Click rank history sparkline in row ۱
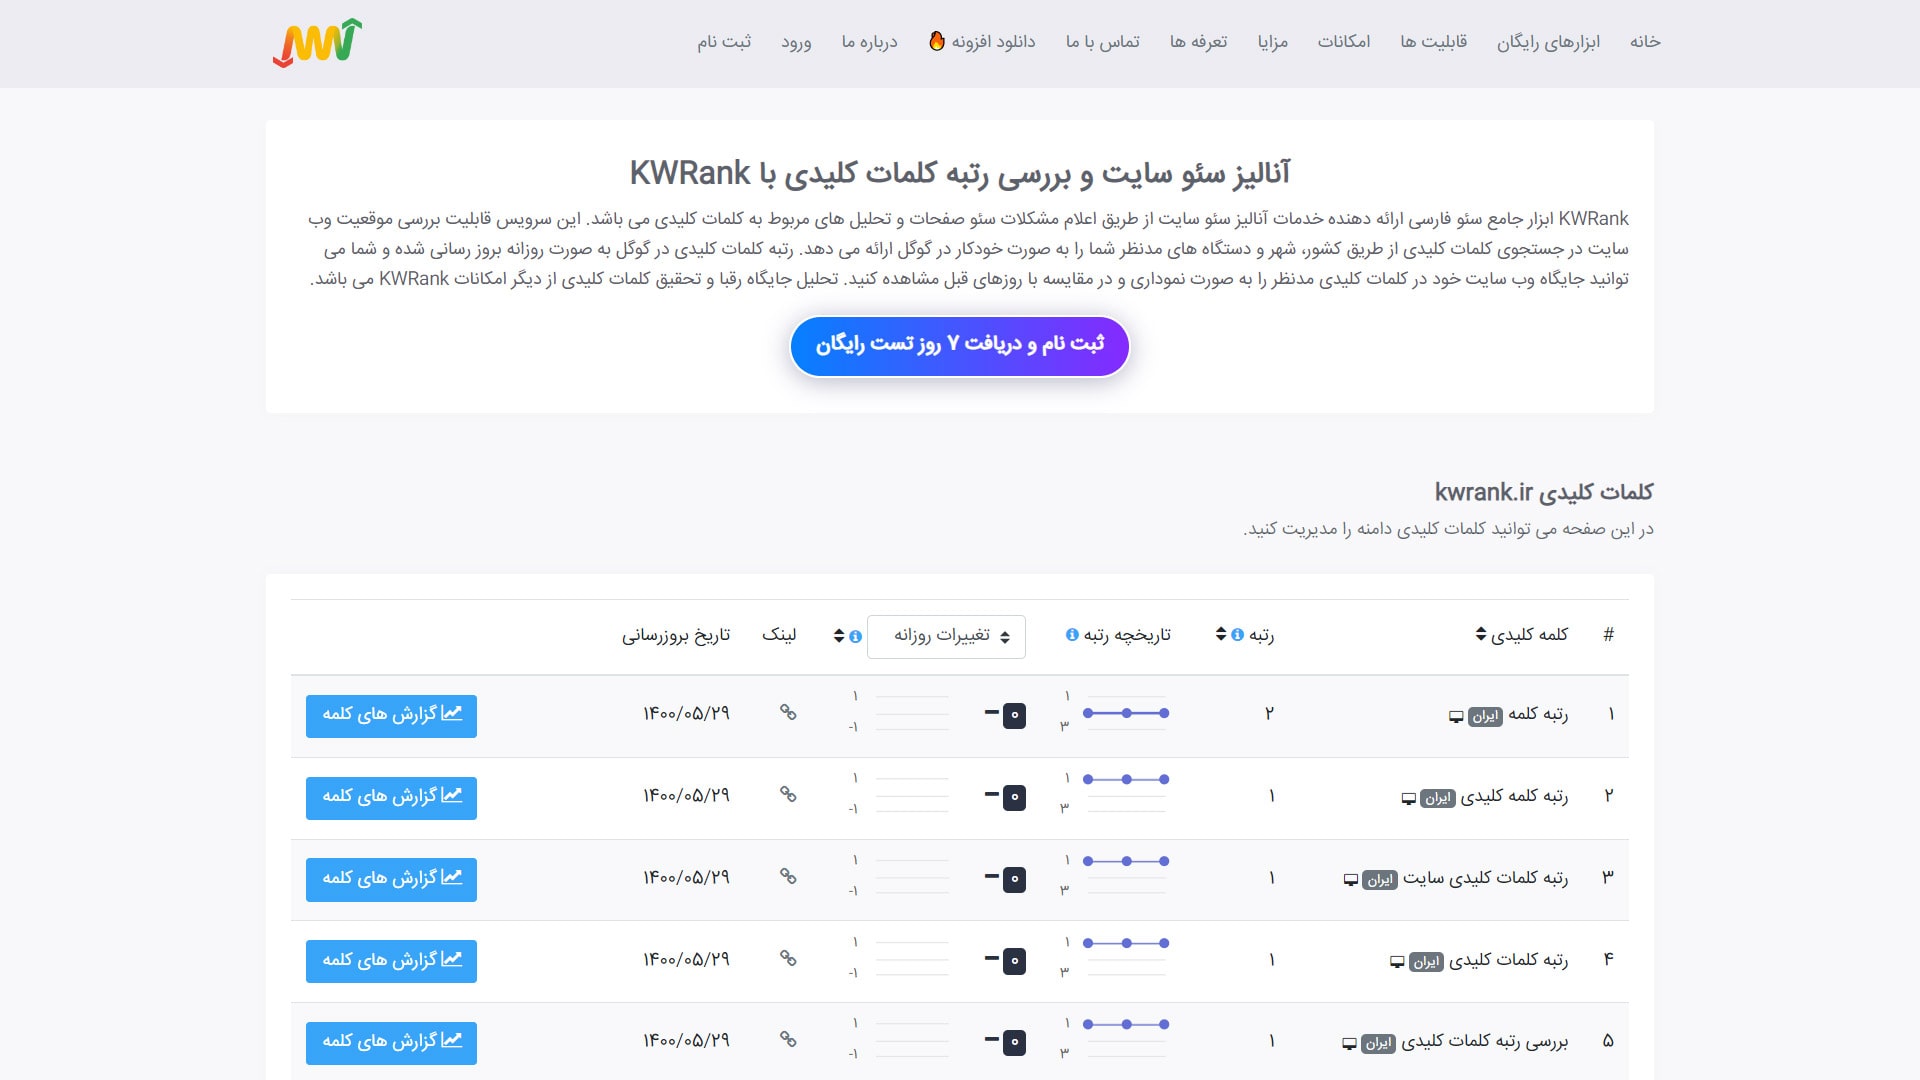The width and height of the screenshot is (1920, 1080). point(1126,713)
